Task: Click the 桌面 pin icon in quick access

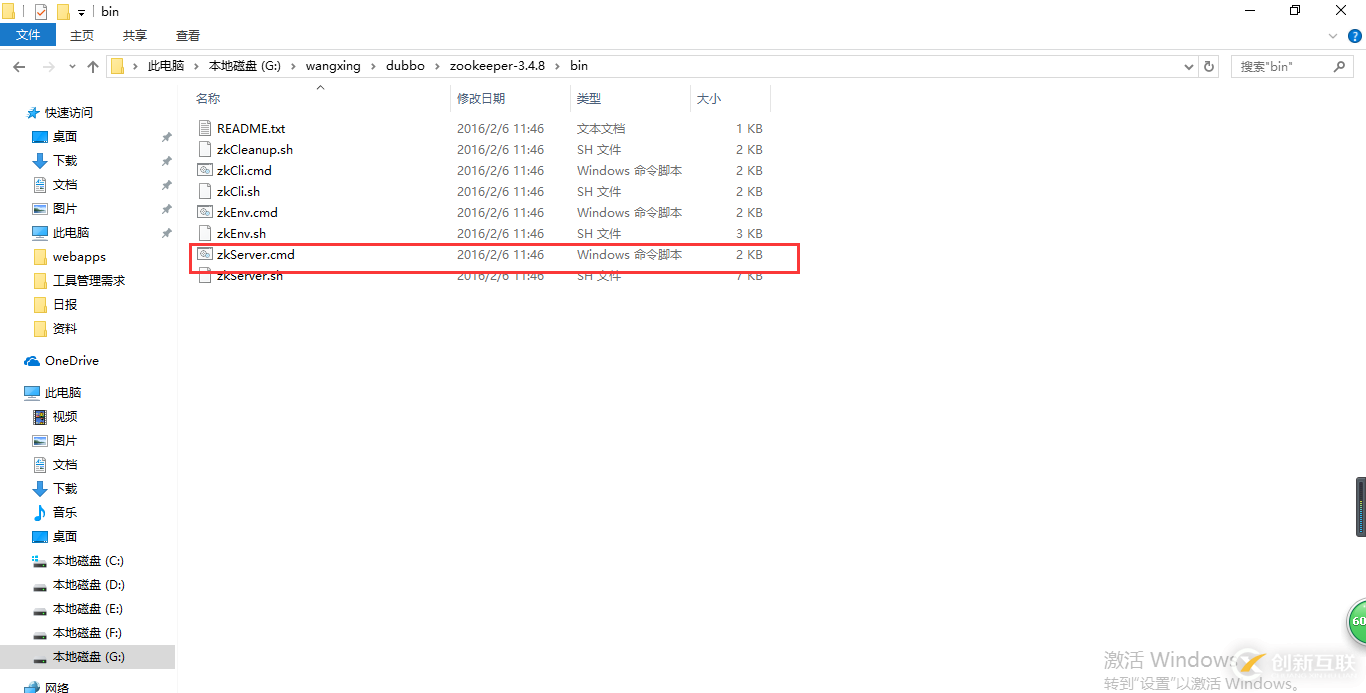Action: [x=166, y=137]
